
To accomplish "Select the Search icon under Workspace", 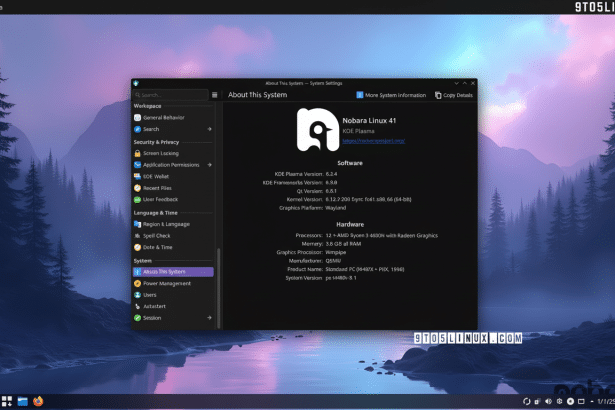I will tap(137, 129).
